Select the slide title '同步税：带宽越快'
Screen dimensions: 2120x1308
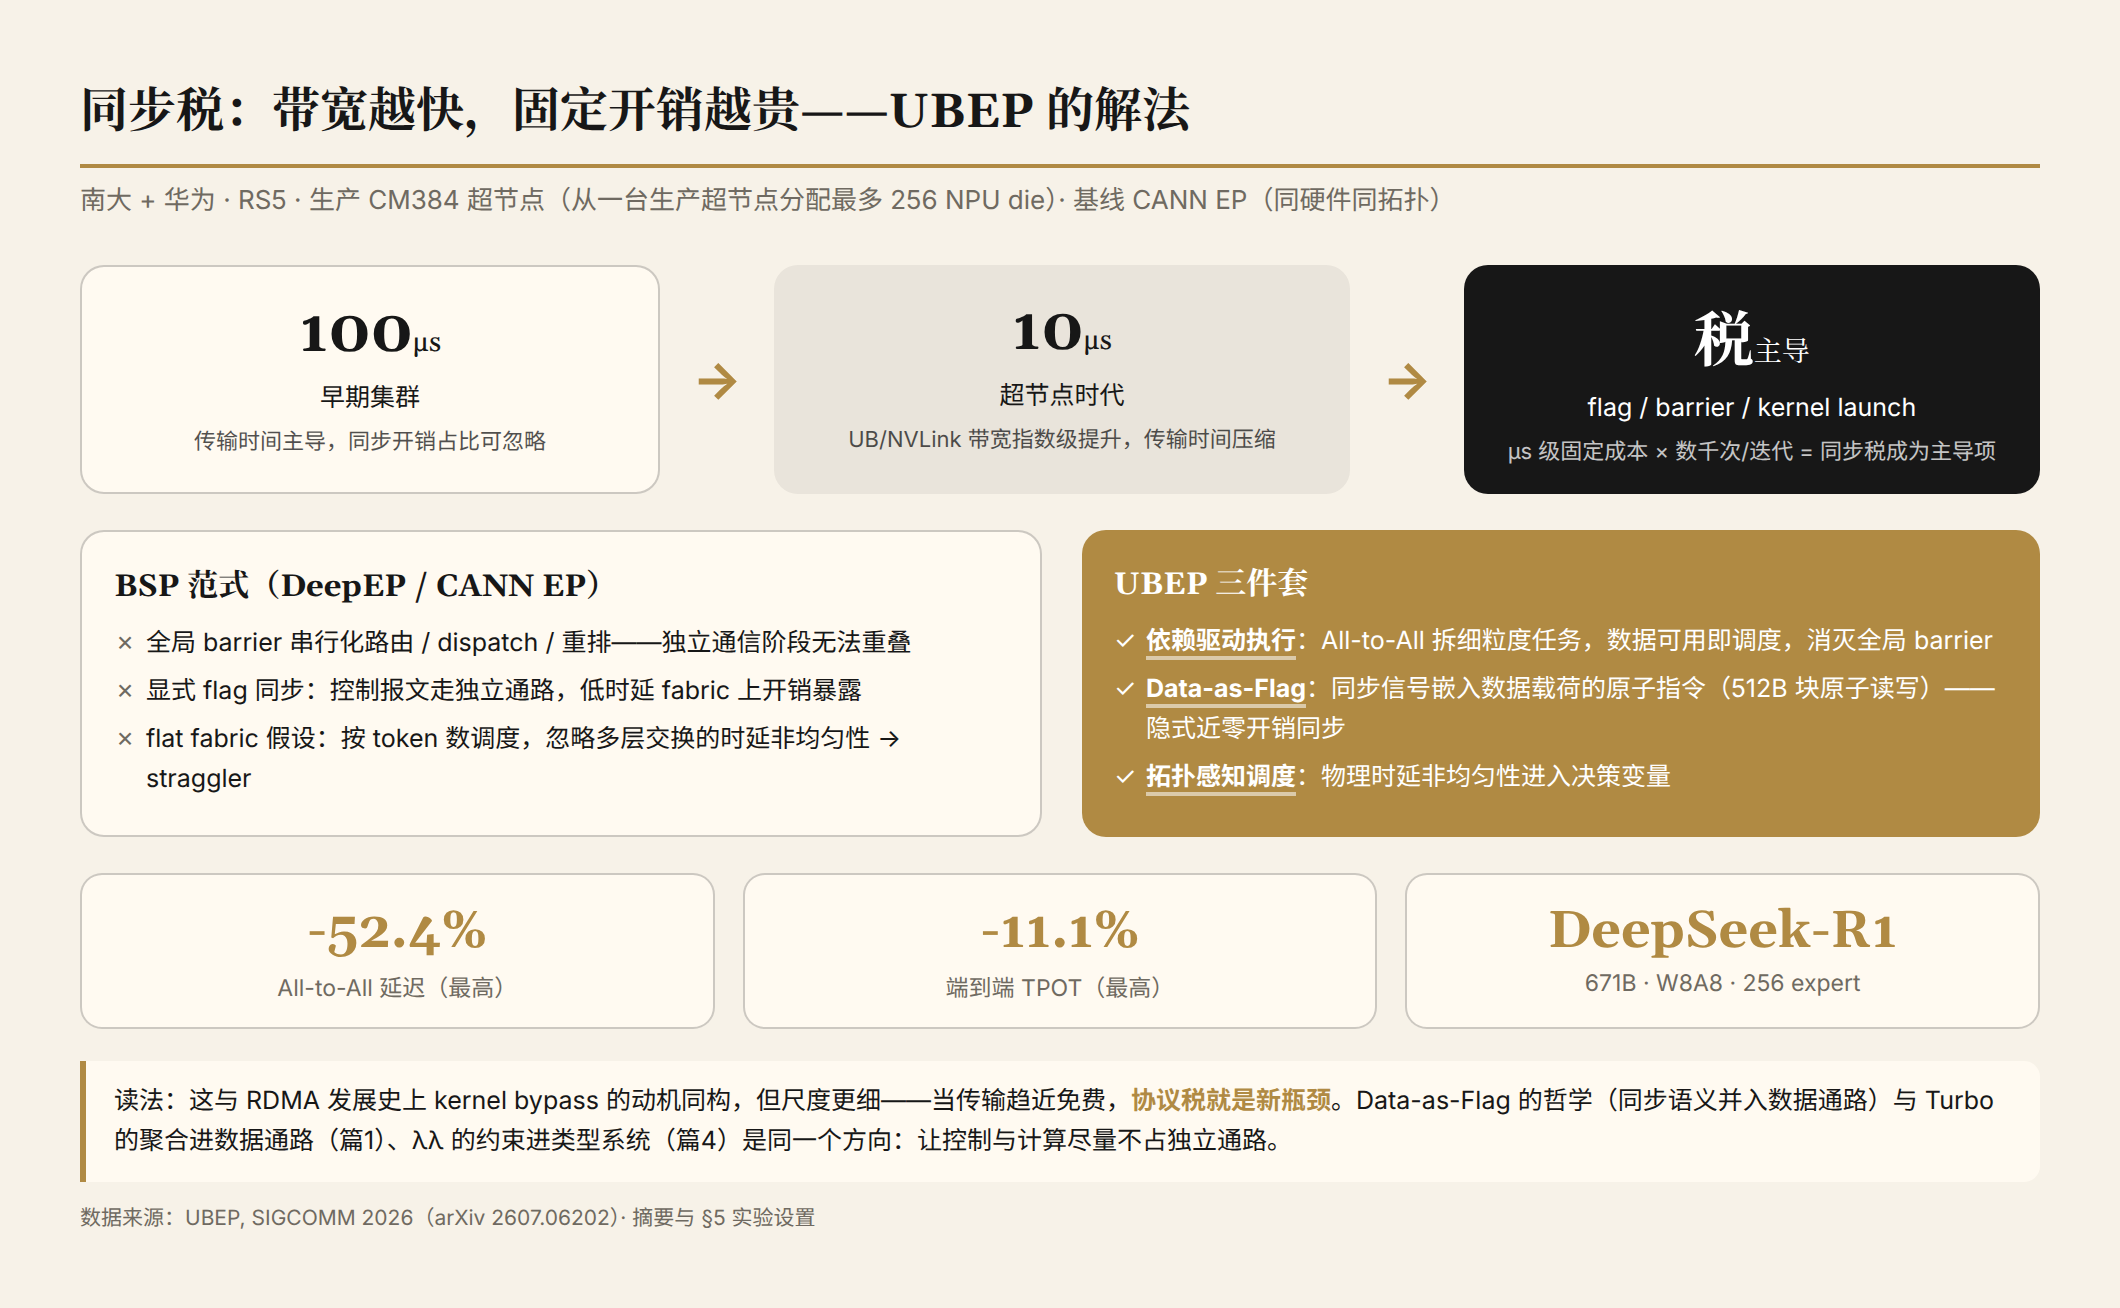click(x=635, y=109)
